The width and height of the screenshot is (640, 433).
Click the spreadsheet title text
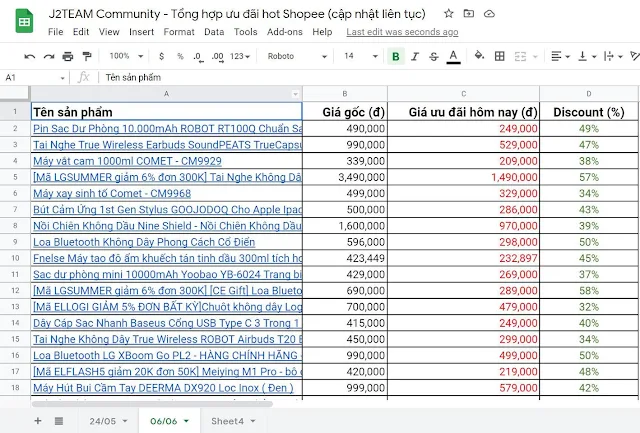tap(237, 14)
